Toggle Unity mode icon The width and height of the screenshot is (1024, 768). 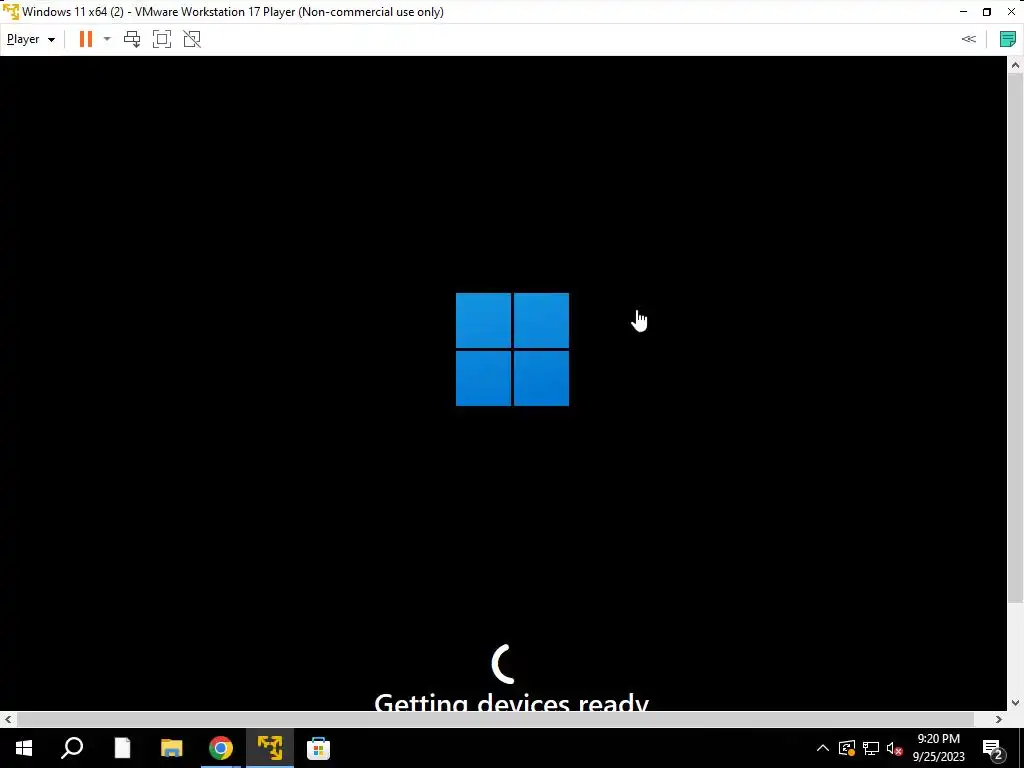click(x=192, y=39)
